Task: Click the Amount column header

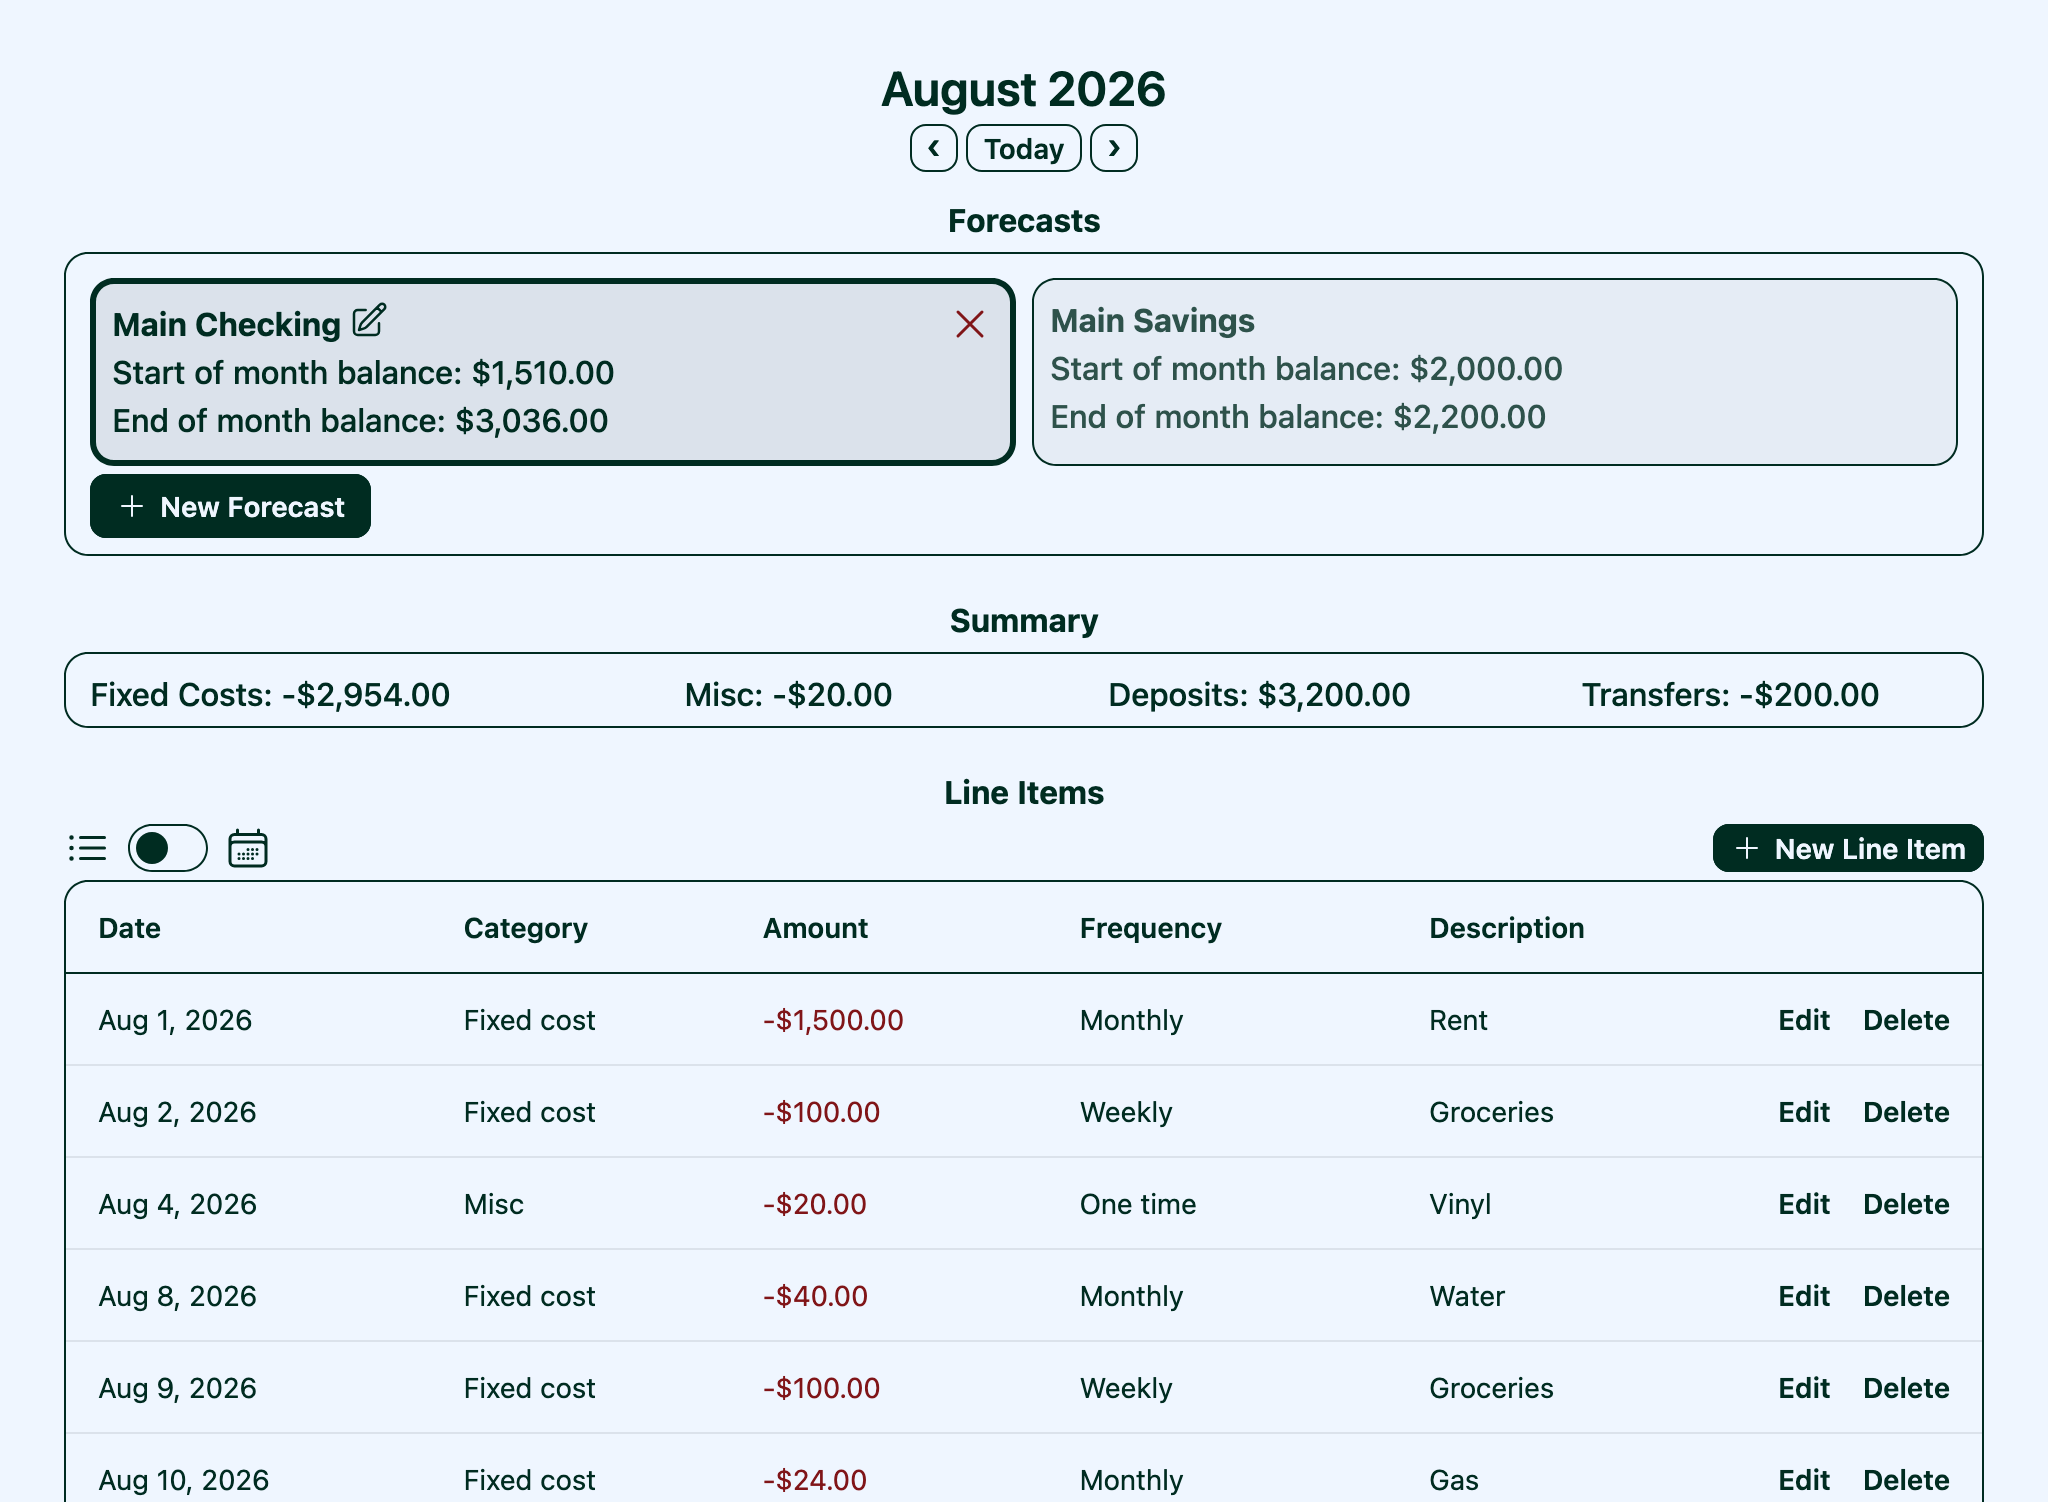Action: point(815,928)
